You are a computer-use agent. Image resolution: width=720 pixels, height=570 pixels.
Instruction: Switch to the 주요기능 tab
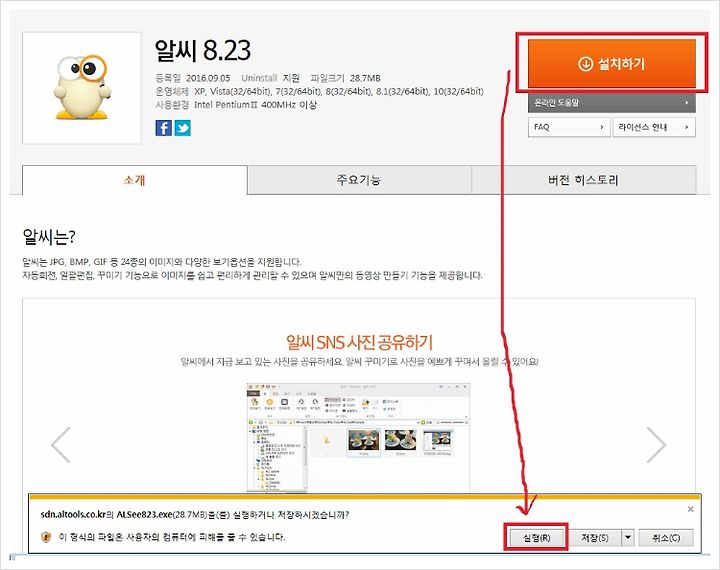click(x=359, y=180)
